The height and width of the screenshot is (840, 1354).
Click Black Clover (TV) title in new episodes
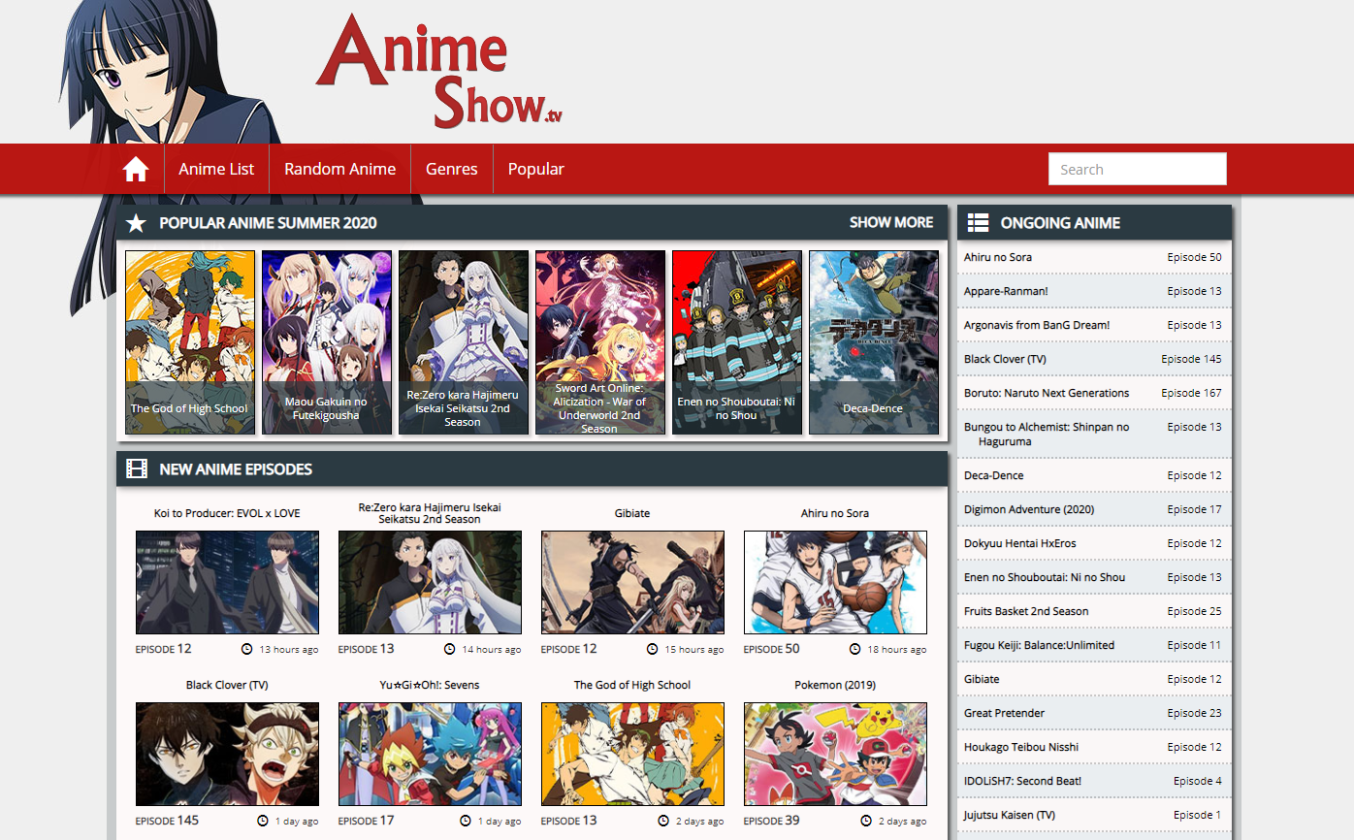(x=227, y=685)
